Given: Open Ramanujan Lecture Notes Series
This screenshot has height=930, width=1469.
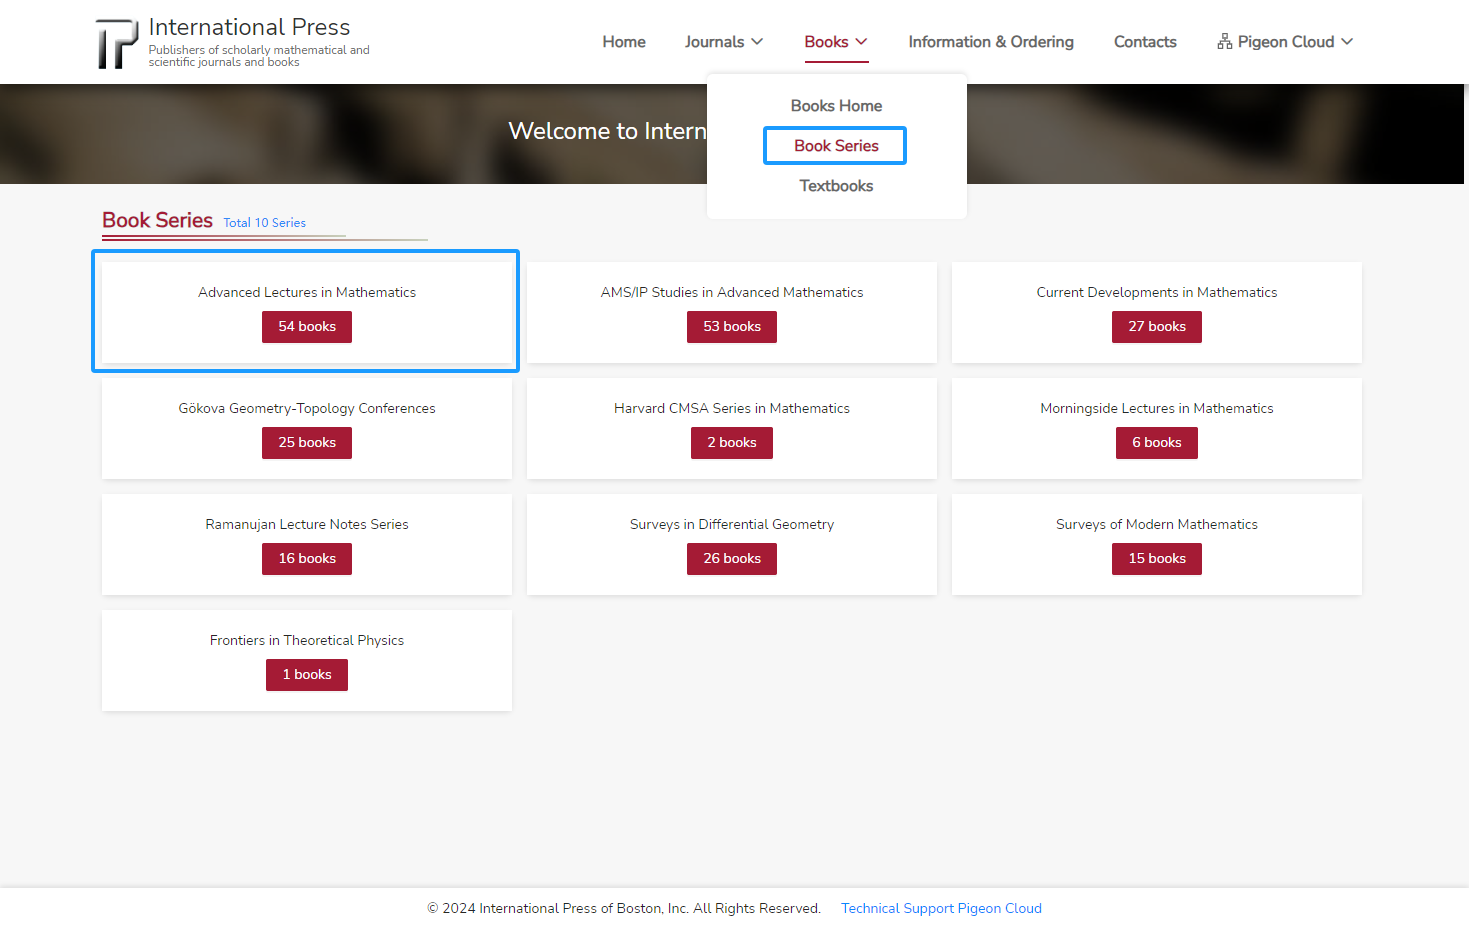Looking at the screenshot, I should click(307, 524).
